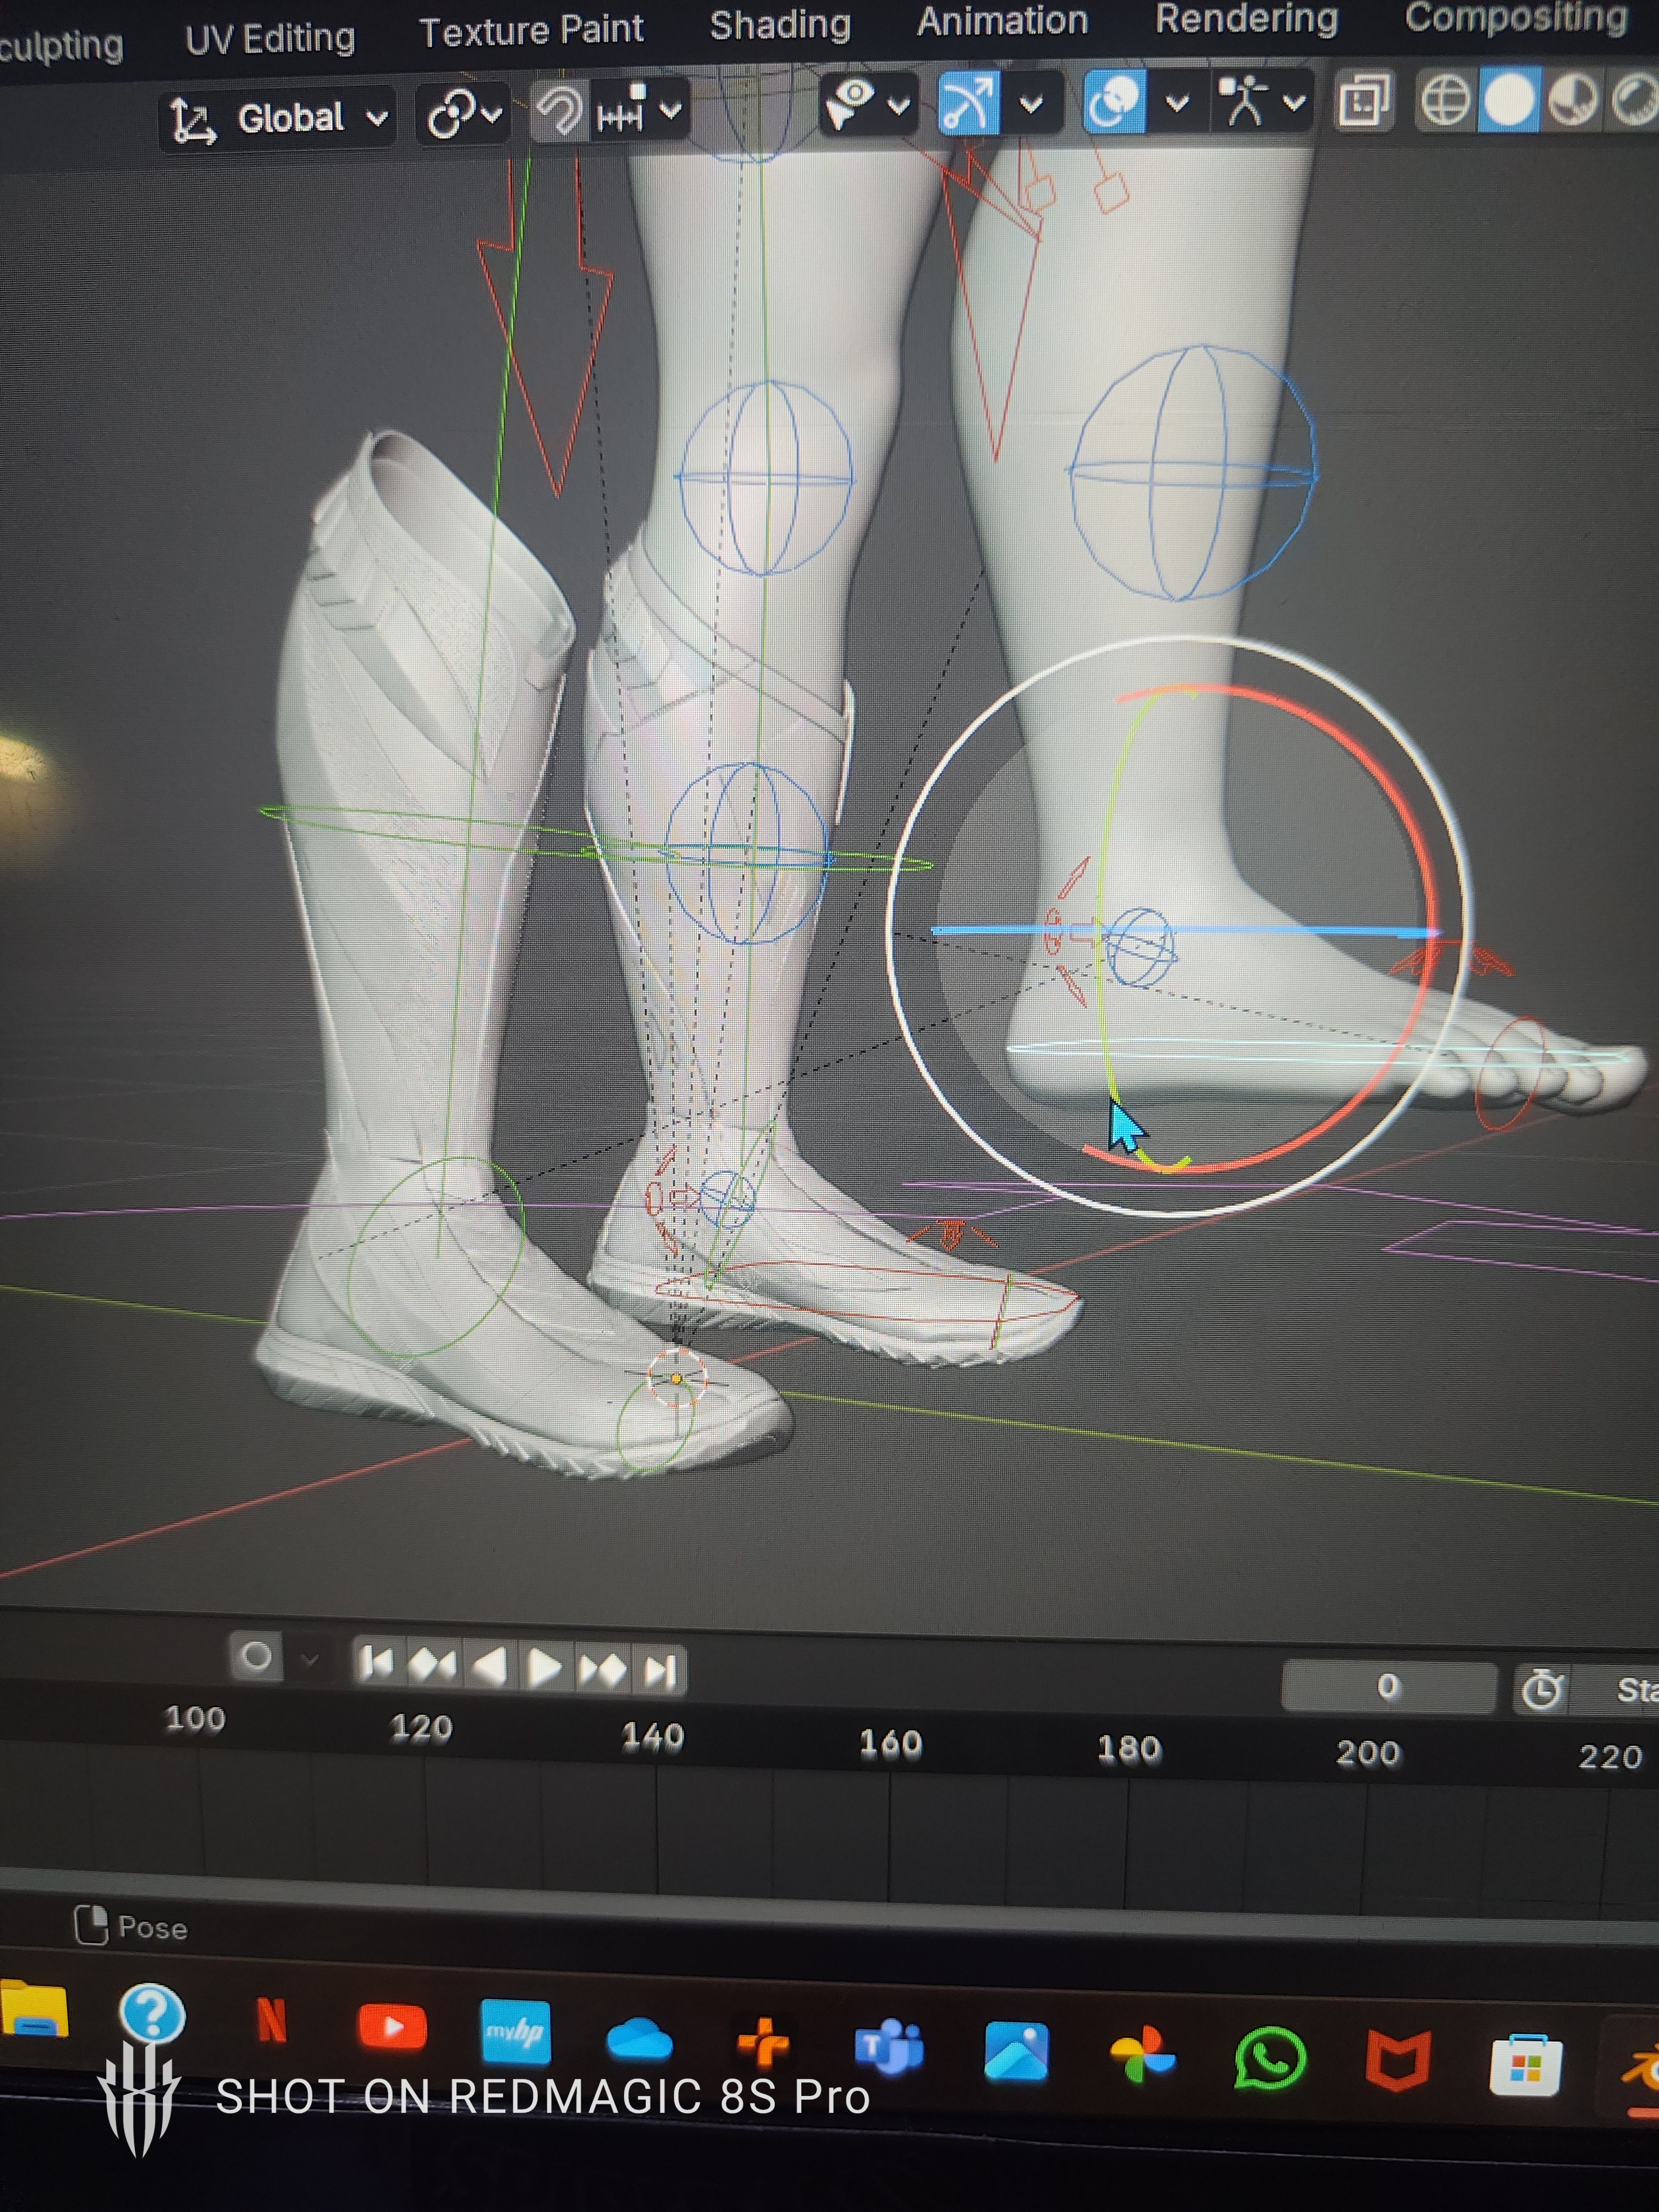Toggle the show gizmo button
Viewport: 1659px width, 2212px height.
[969, 103]
